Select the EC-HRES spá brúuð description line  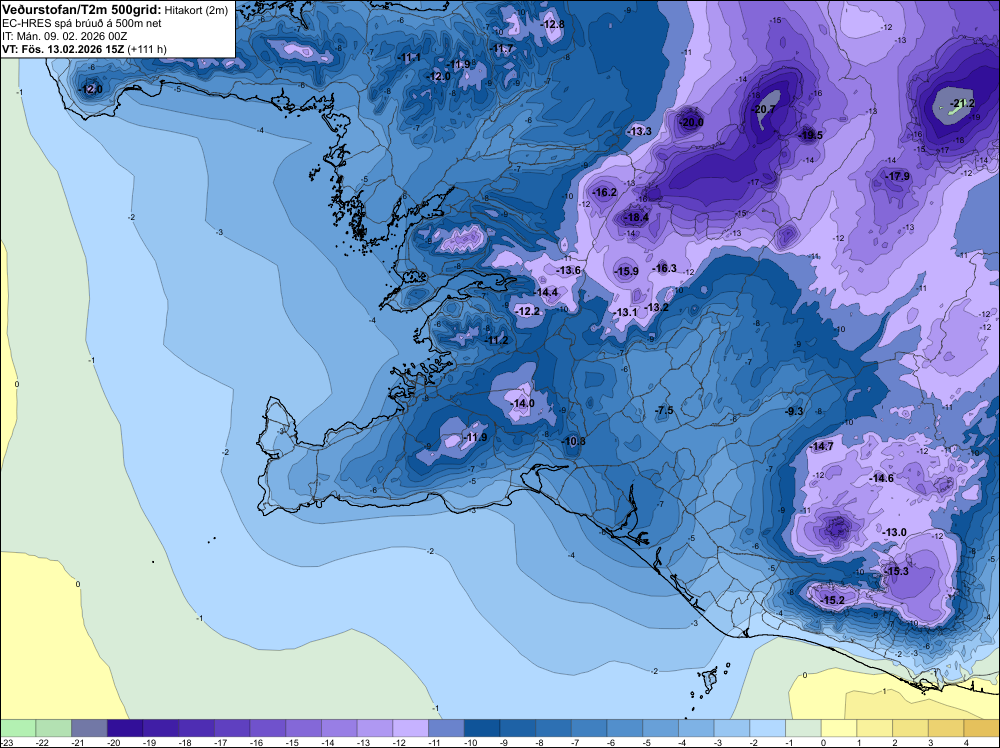[82, 24]
